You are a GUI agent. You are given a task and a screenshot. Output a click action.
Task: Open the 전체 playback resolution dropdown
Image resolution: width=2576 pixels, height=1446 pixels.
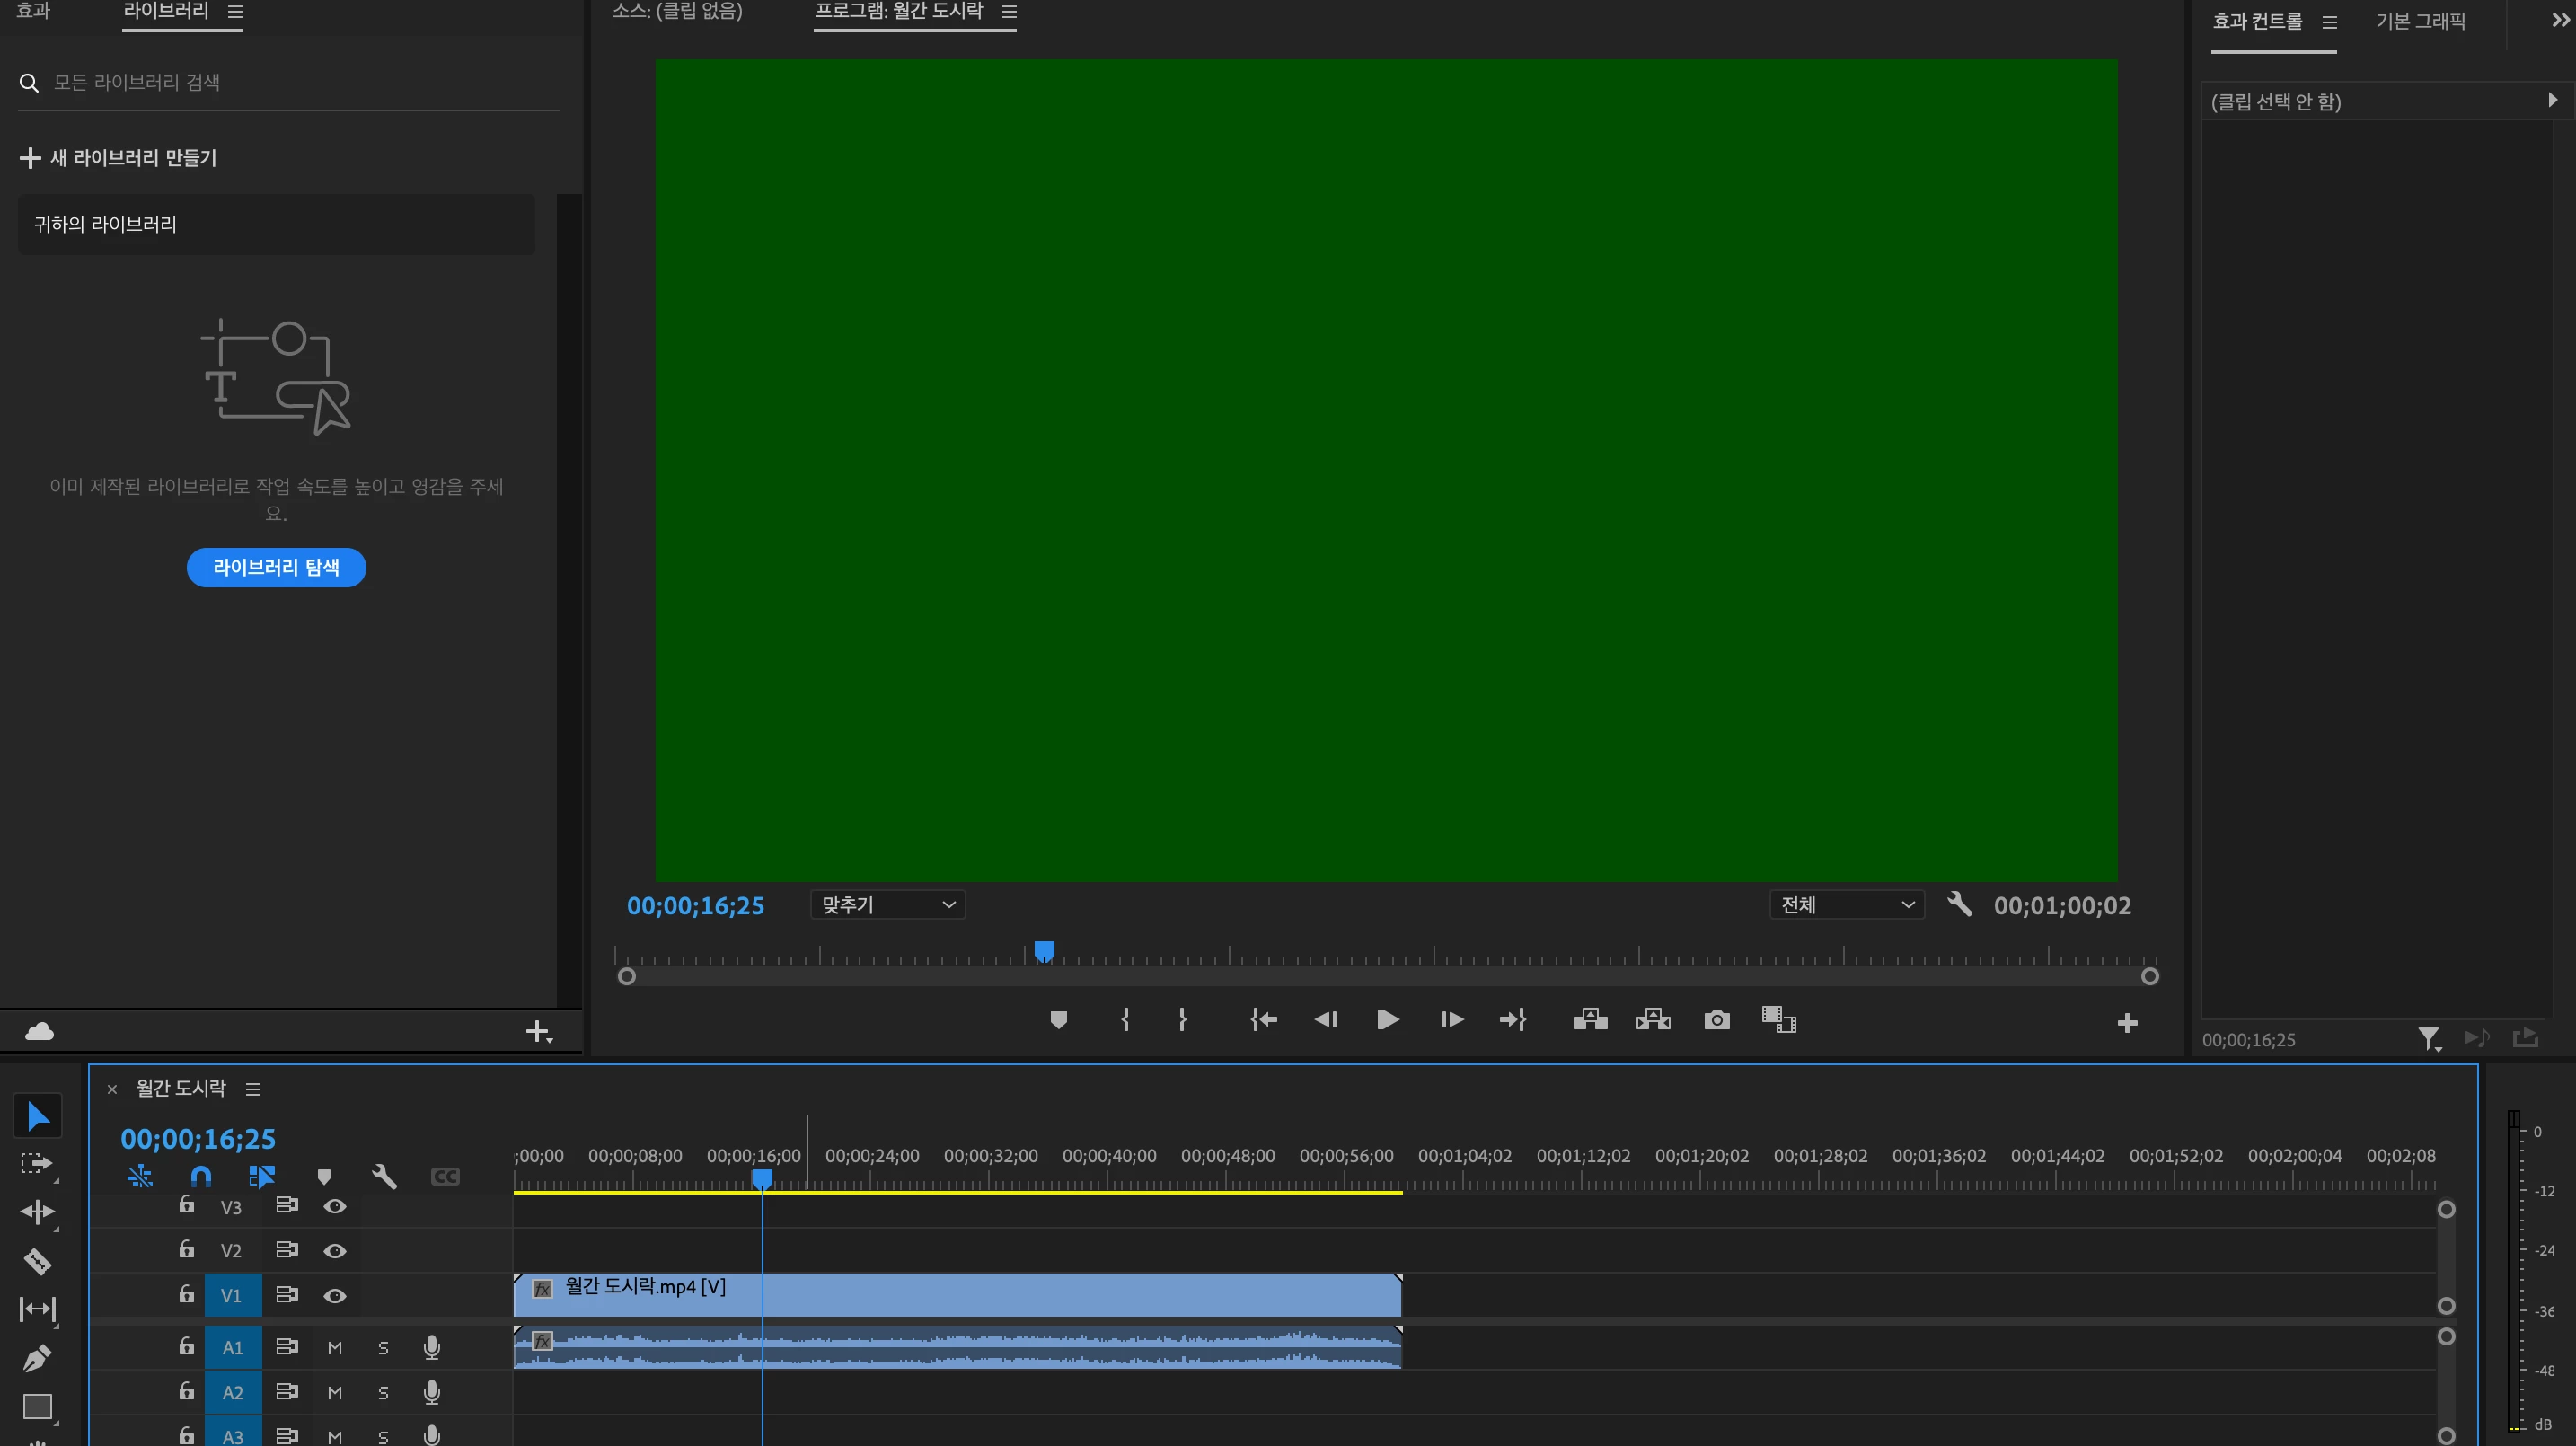1846,905
